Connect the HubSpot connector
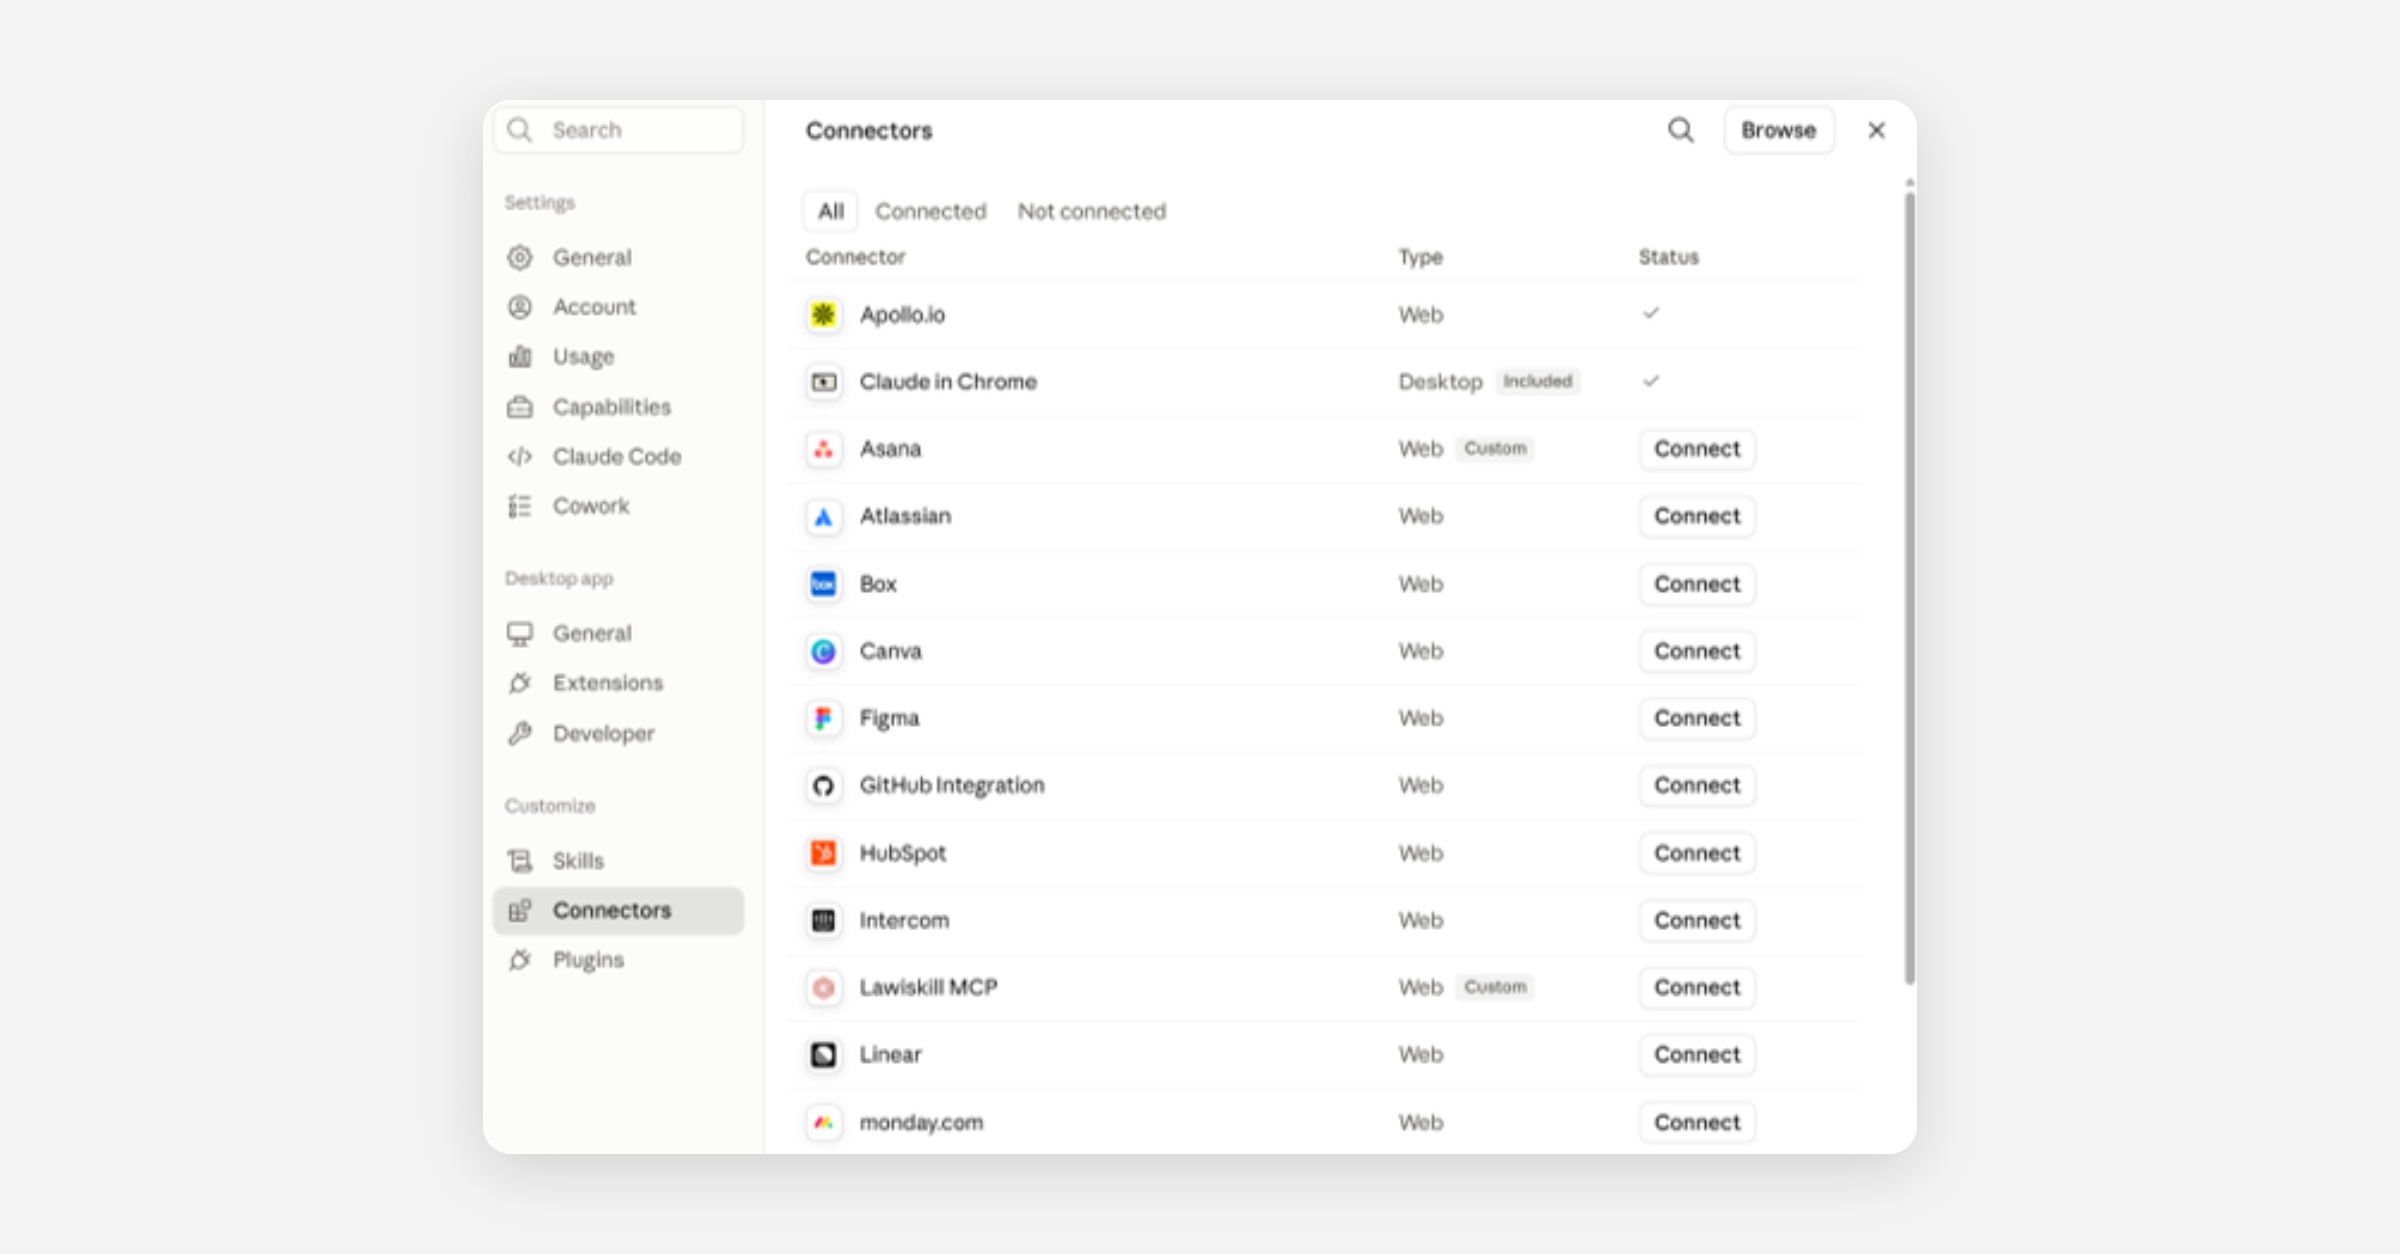The image size is (2400, 1254). coord(1697,853)
